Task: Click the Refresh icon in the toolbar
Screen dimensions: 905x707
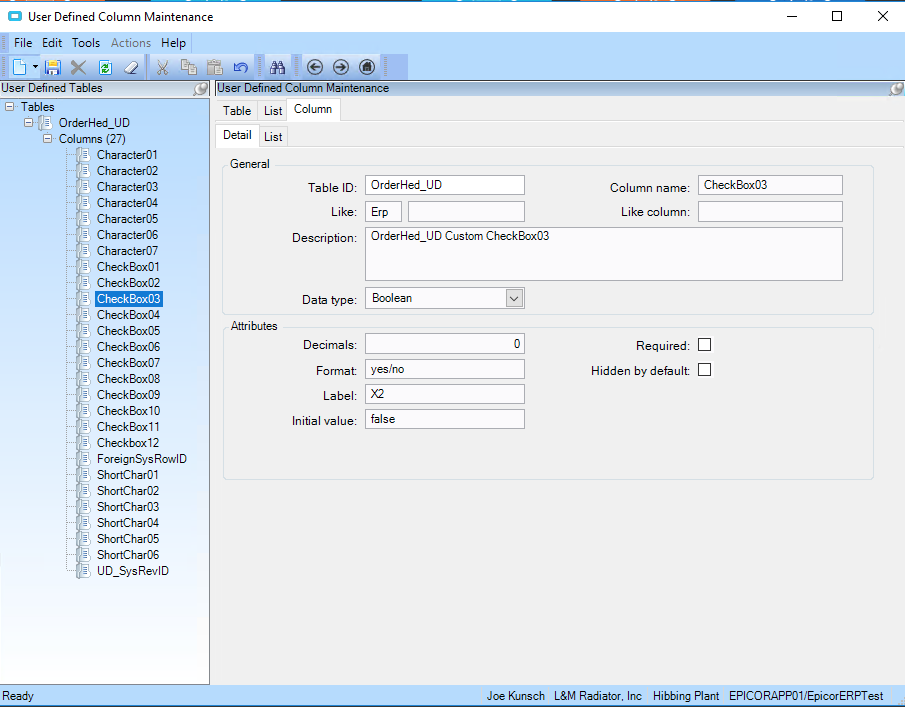Action: click(x=104, y=67)
